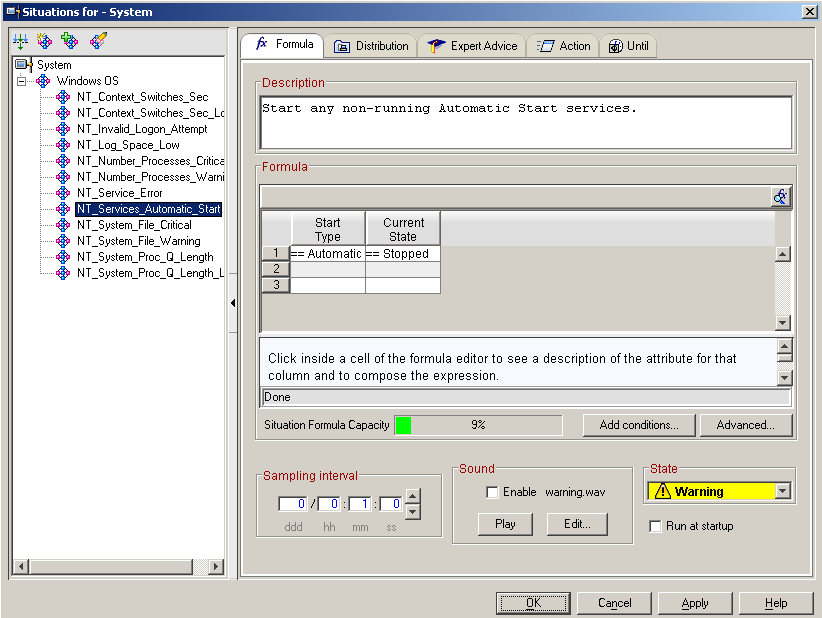Click the icon beside NT_Invalid_Logon_Attempt
Viewport: 822px width, 618px height.
[63, 129]
